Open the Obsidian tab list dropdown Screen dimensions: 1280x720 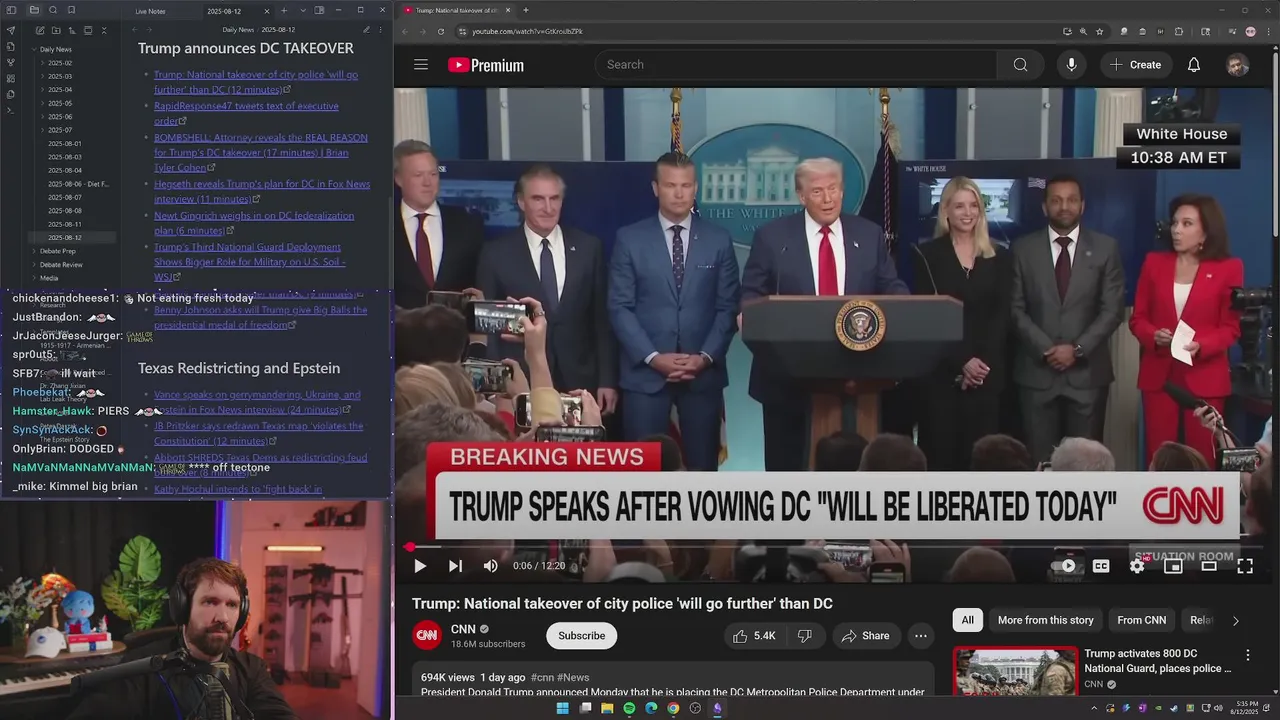click(303, 10)
